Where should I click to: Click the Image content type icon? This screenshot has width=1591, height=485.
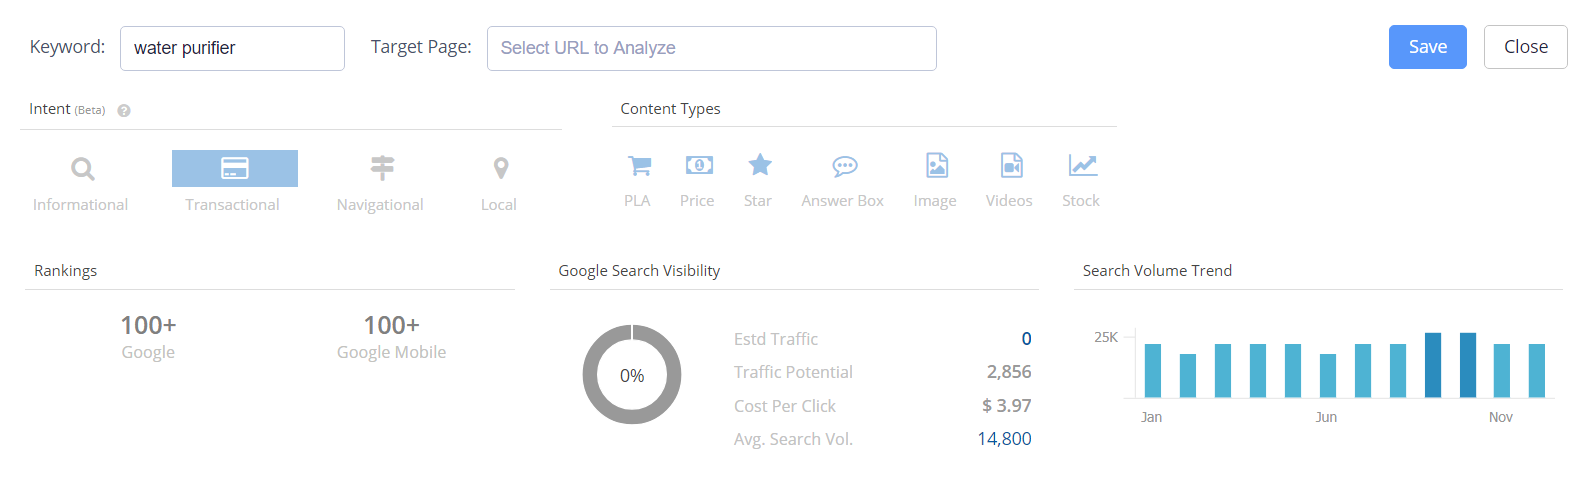(937, 165)
